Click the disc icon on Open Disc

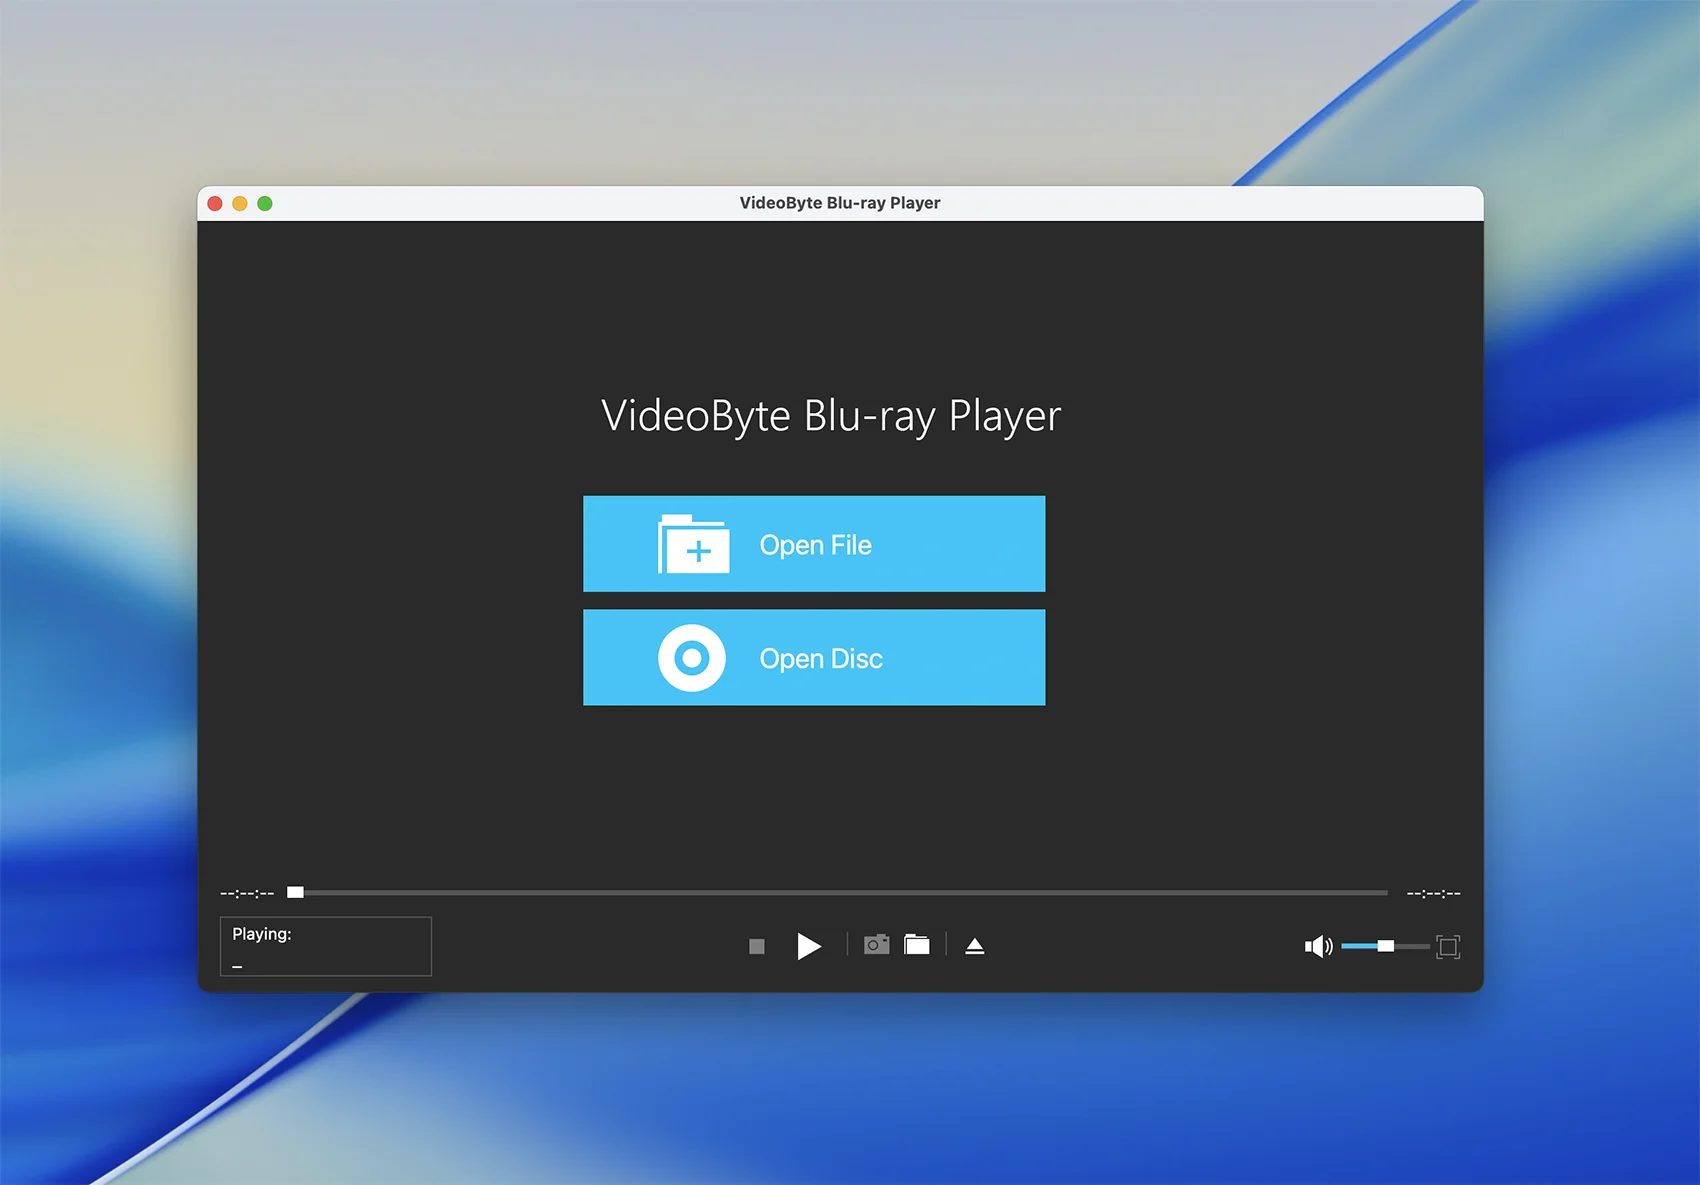click(x=691, y=658)
